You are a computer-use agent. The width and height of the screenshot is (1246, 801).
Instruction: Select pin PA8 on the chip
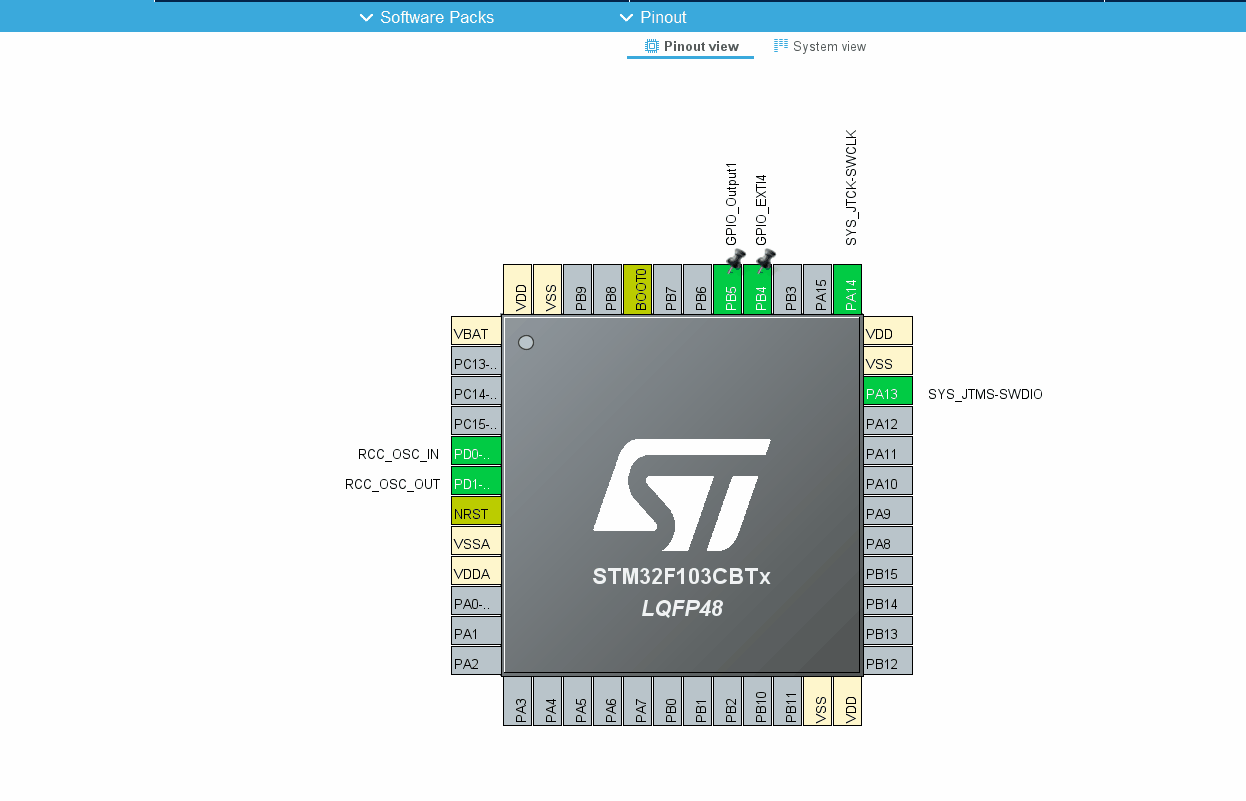coord(888,541)
